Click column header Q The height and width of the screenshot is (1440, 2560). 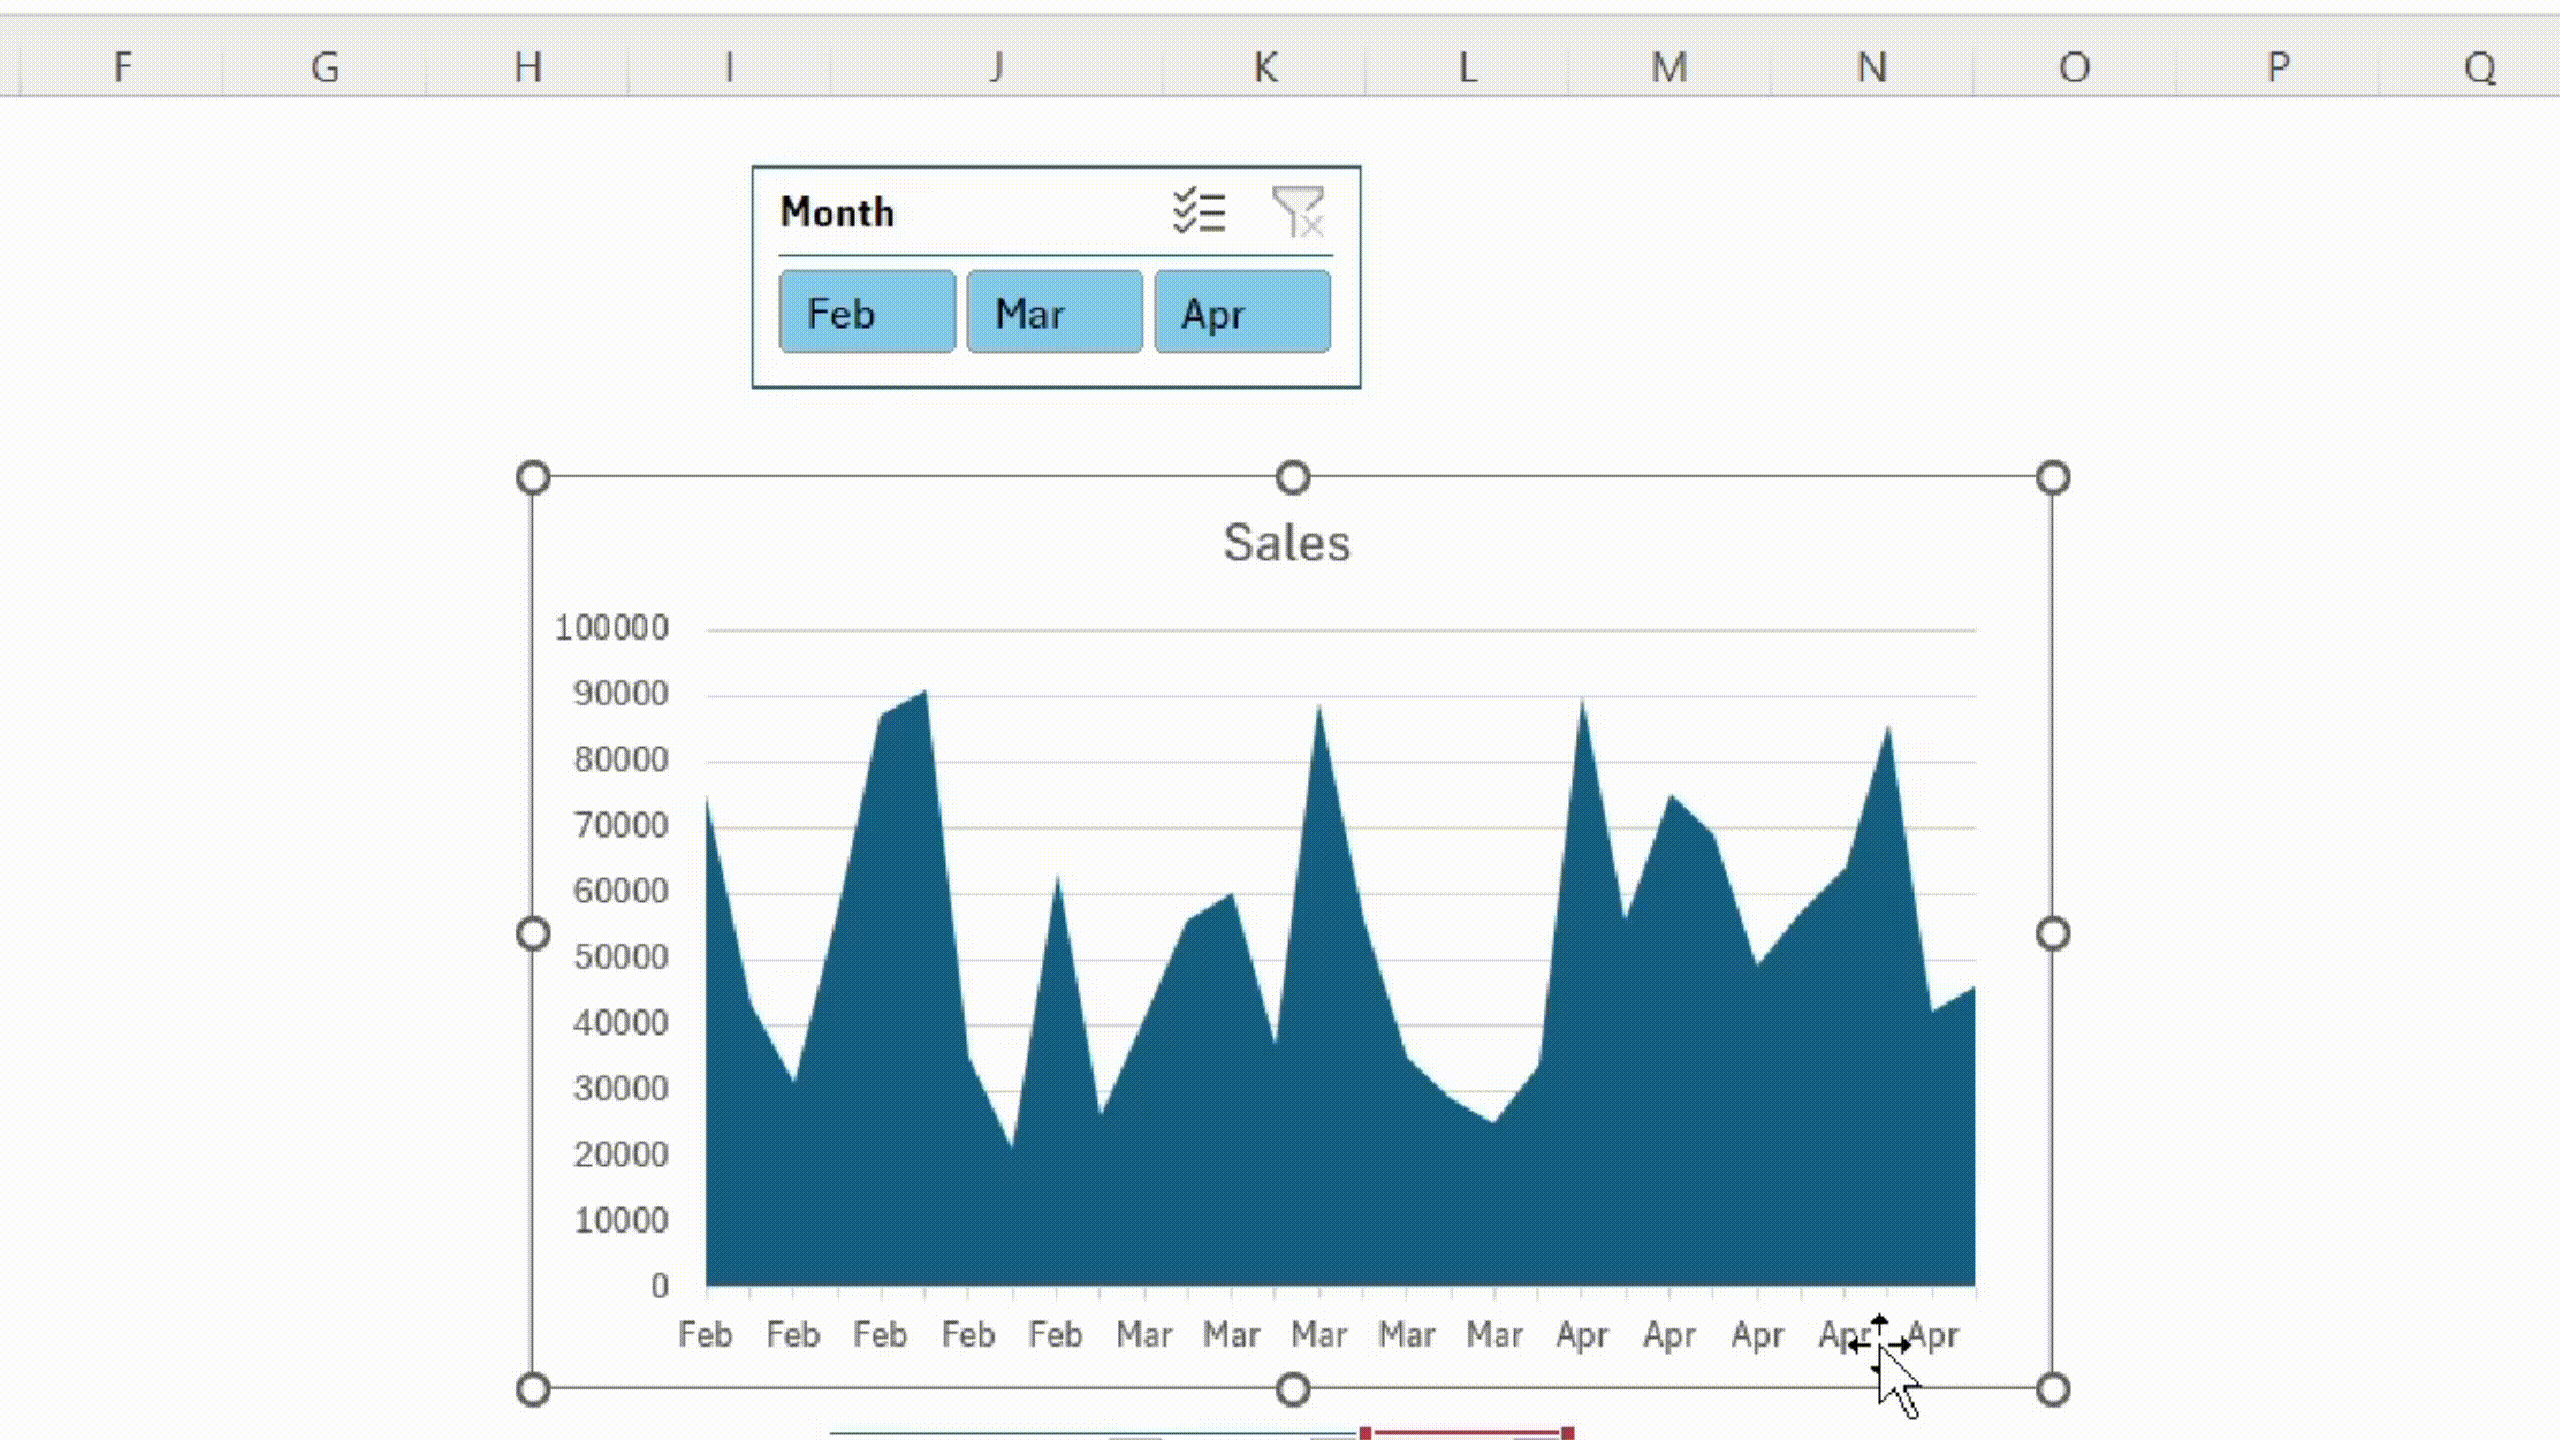pyautogui.click(x=2479, y=67)
